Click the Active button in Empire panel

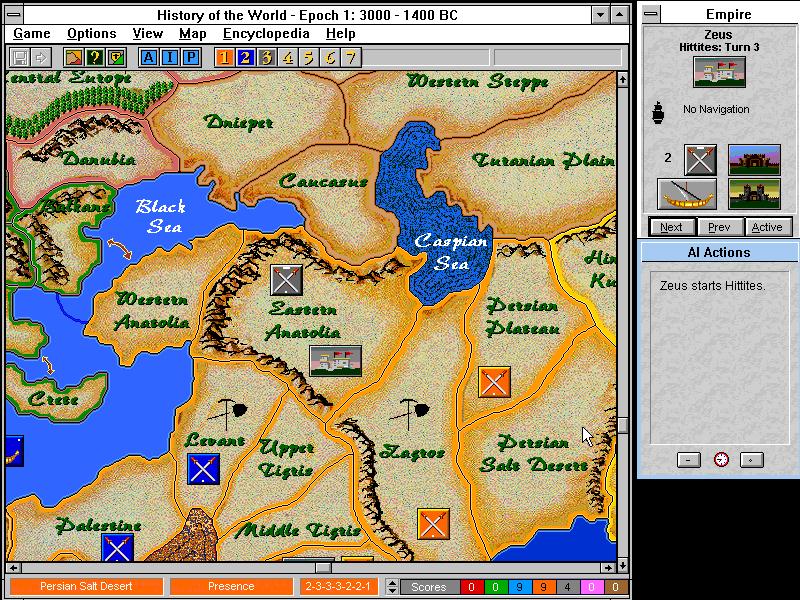click(767, 227)
